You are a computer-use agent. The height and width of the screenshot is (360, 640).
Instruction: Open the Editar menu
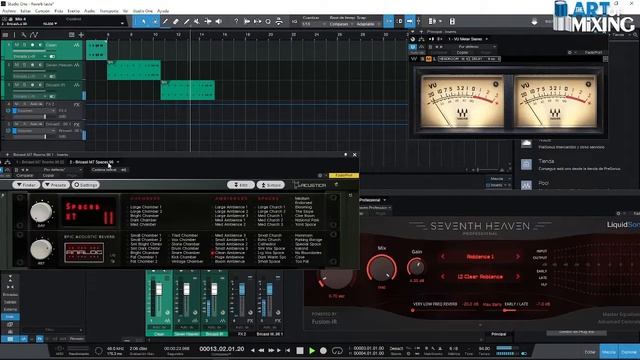pos(25,11)
